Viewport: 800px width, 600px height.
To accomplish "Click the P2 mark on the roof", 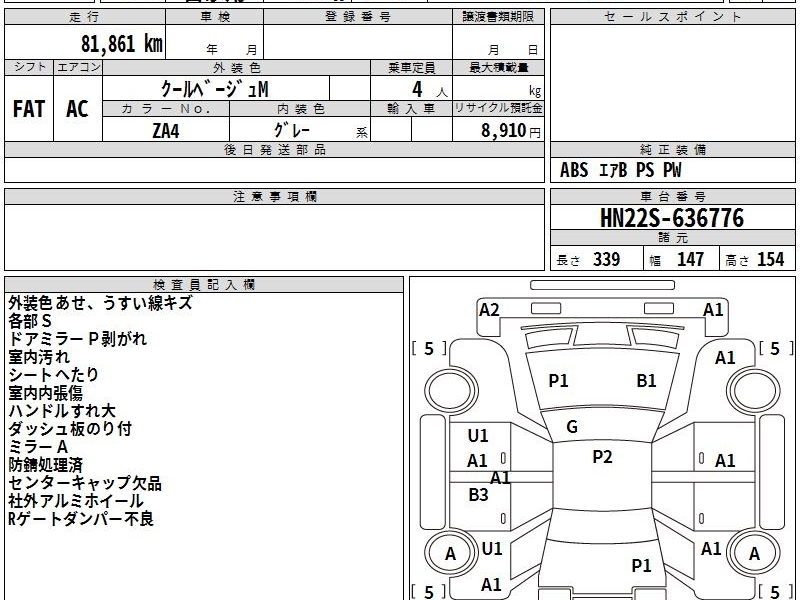I will point(602,457).
